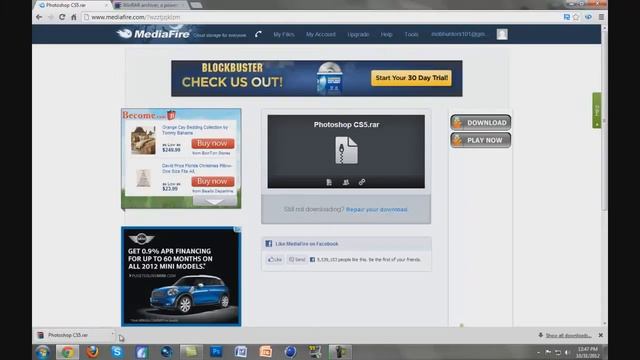Open a new browser tab
Viewport: 640px width, 360px height.
click(x=196, y=5)
